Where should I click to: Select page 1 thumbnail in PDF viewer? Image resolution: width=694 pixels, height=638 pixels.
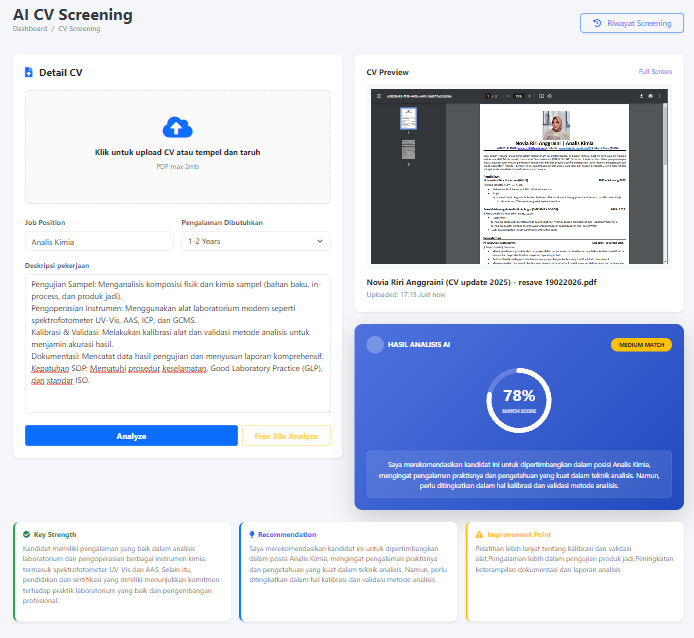[x=408, y=118]
